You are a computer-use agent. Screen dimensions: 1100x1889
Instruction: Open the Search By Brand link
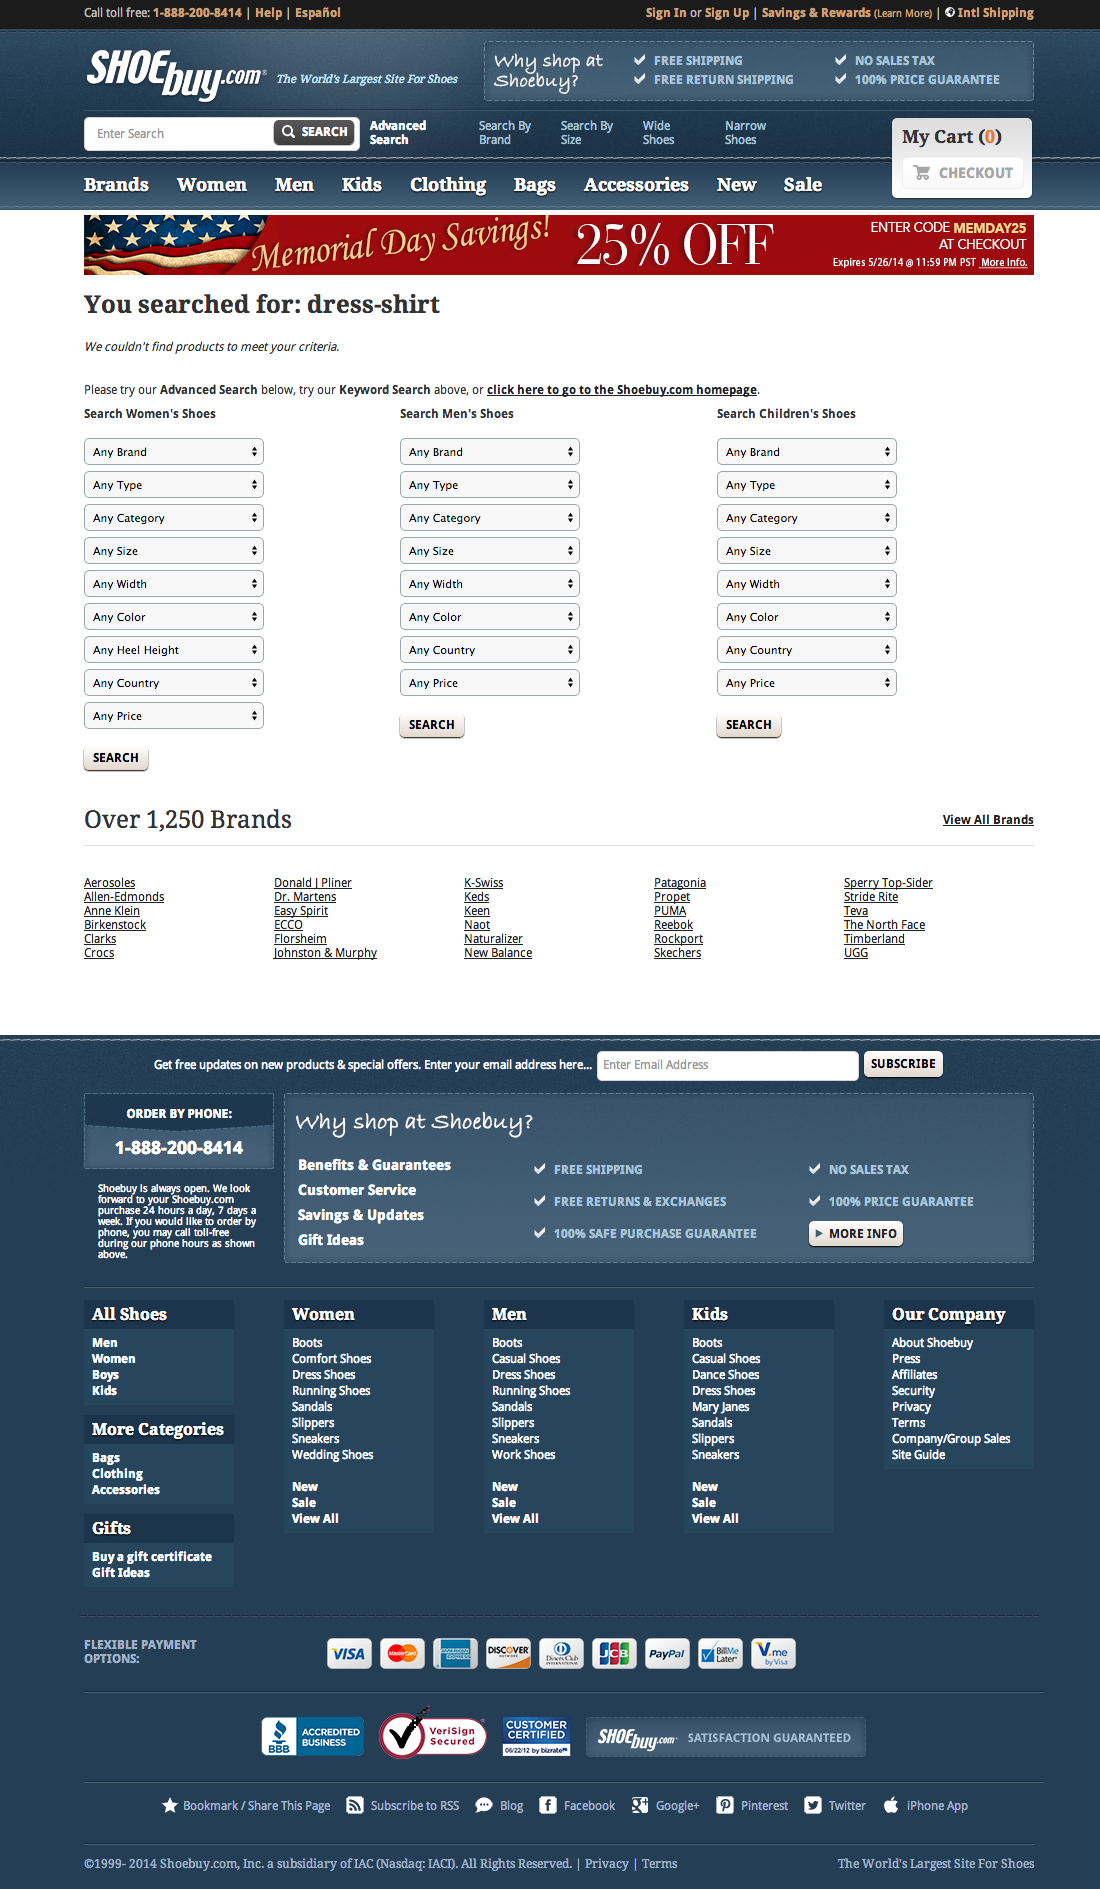click(x=505, y=133)
